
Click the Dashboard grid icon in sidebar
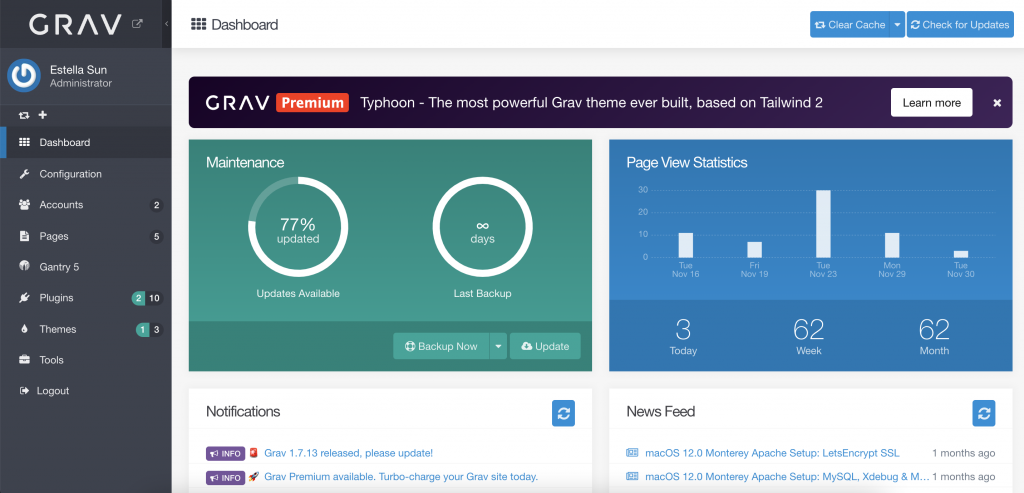24,142
